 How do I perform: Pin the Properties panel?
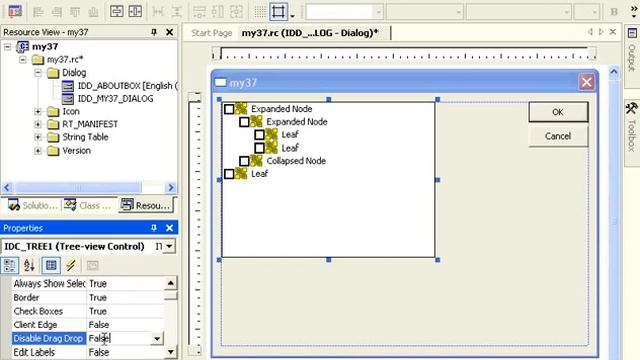(154, 228)
